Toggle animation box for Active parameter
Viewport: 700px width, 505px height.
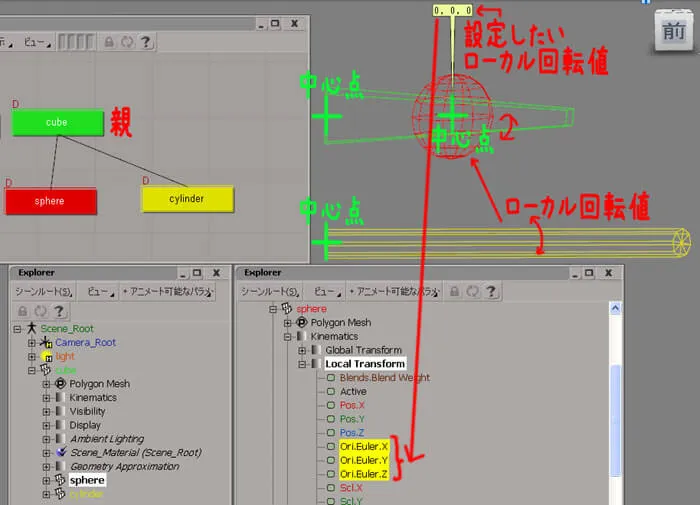tap(331, 392)
